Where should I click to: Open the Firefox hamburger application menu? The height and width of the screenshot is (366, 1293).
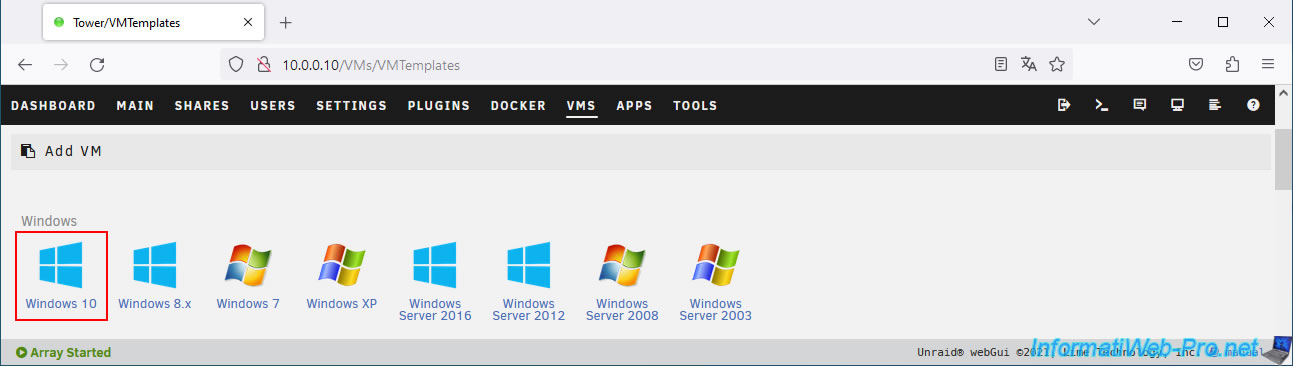pyautogui.click(x=1267, y=64)
